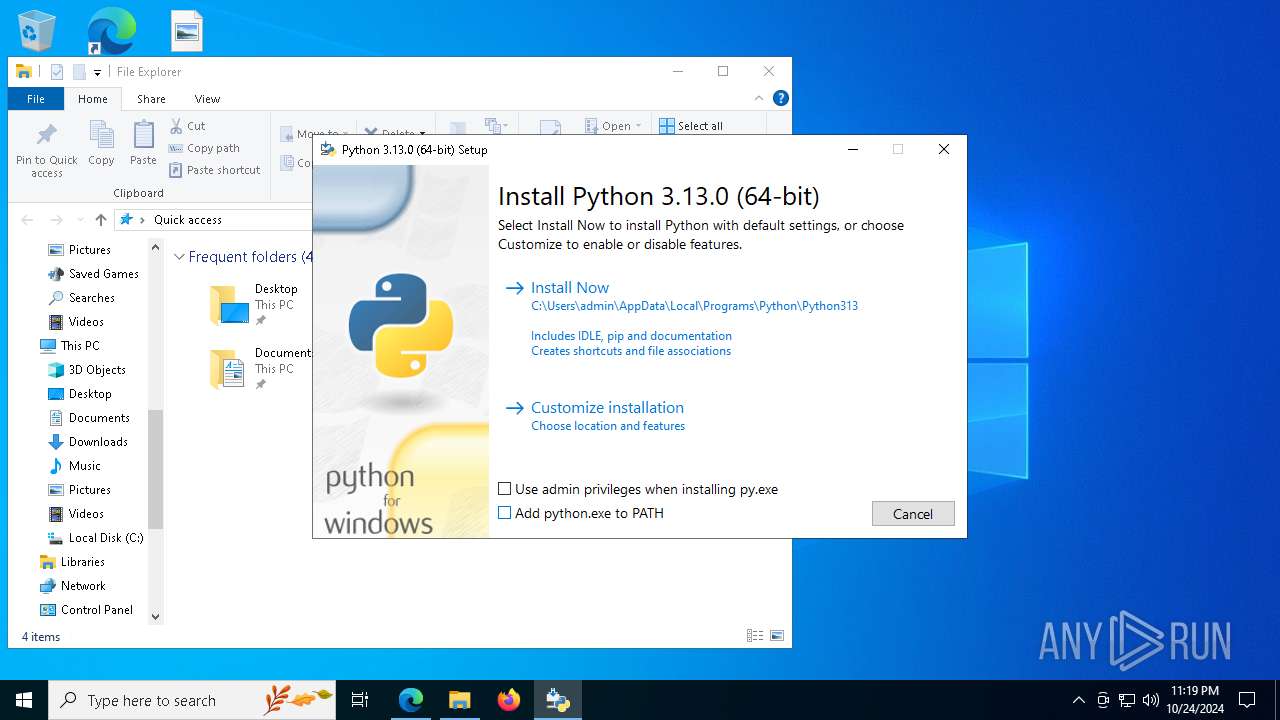Enable Use admin privileges when installing py.exe
Image resolution: width=1280 pixels, height=720 pixels.
[x=505, y=489]
